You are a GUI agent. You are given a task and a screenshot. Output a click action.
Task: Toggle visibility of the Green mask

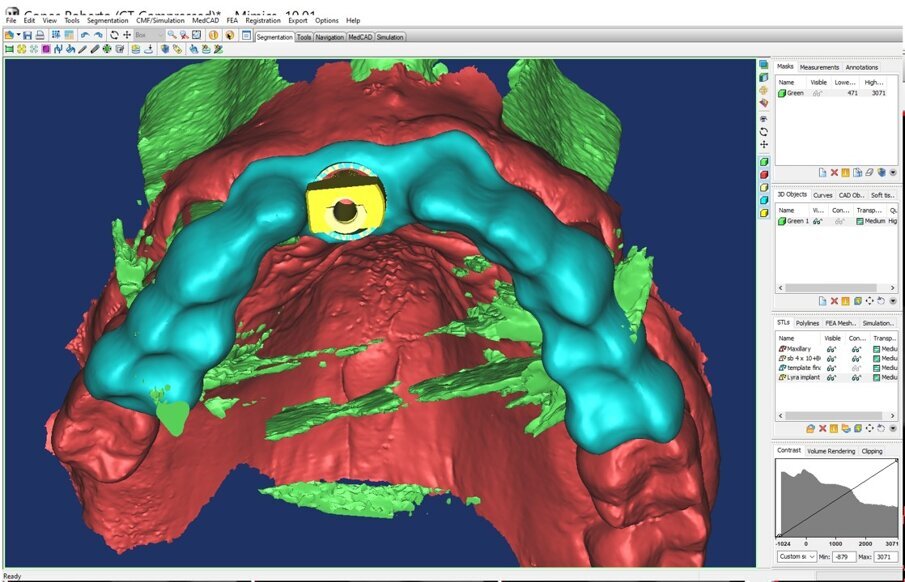click(x=815, y=93)
